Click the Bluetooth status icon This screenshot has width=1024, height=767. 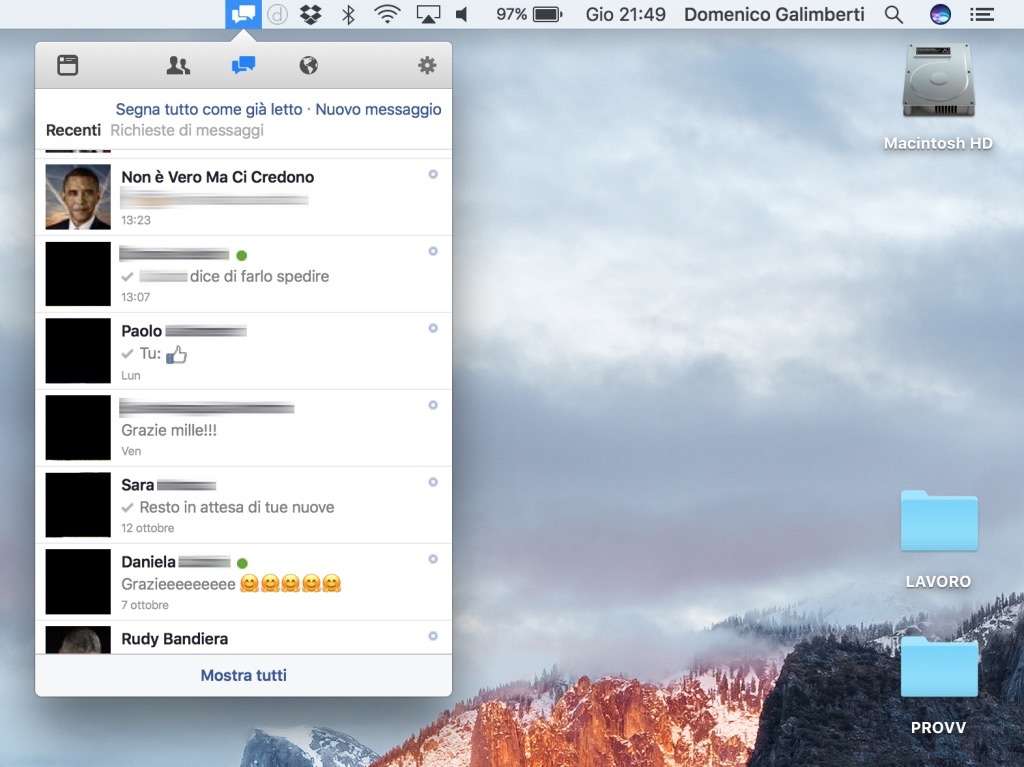point(348,14)
